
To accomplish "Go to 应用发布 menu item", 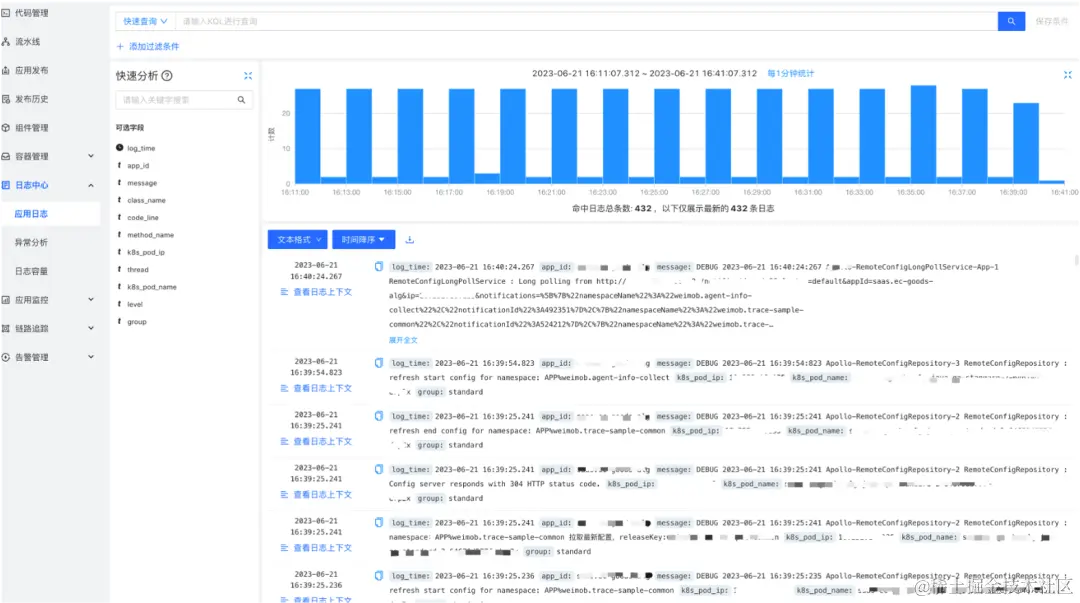I will click(32, 70).
